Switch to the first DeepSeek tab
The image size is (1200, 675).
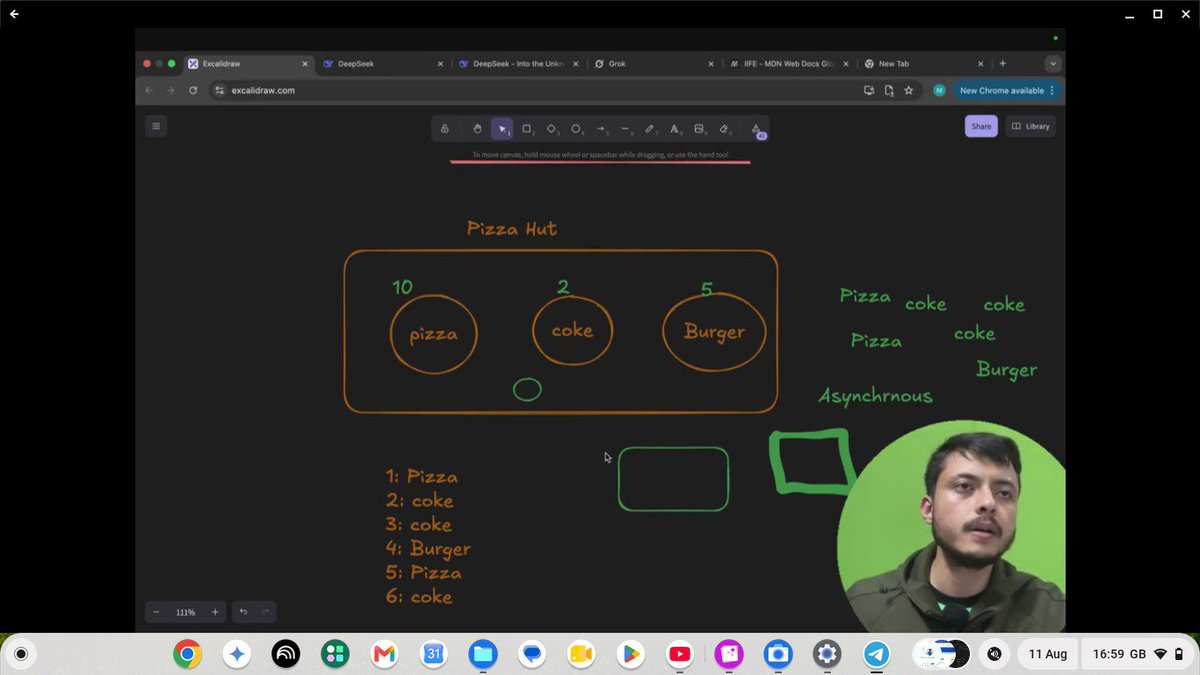point(384,63)
